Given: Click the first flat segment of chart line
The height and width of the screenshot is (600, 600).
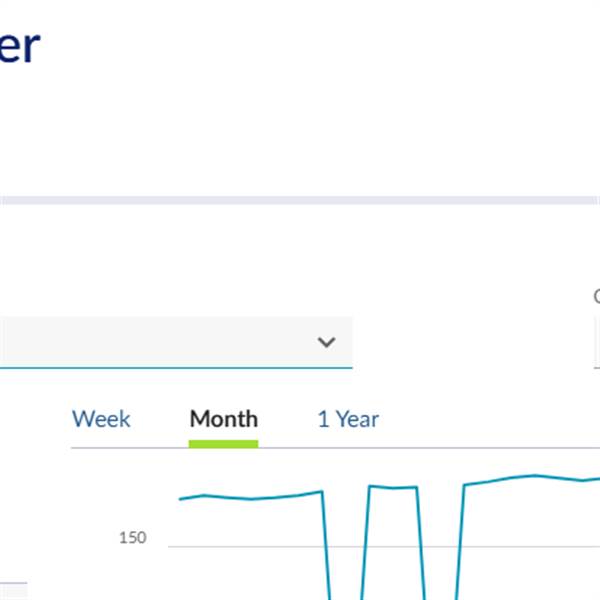Looking at the screenshot, I should (251, 497).
